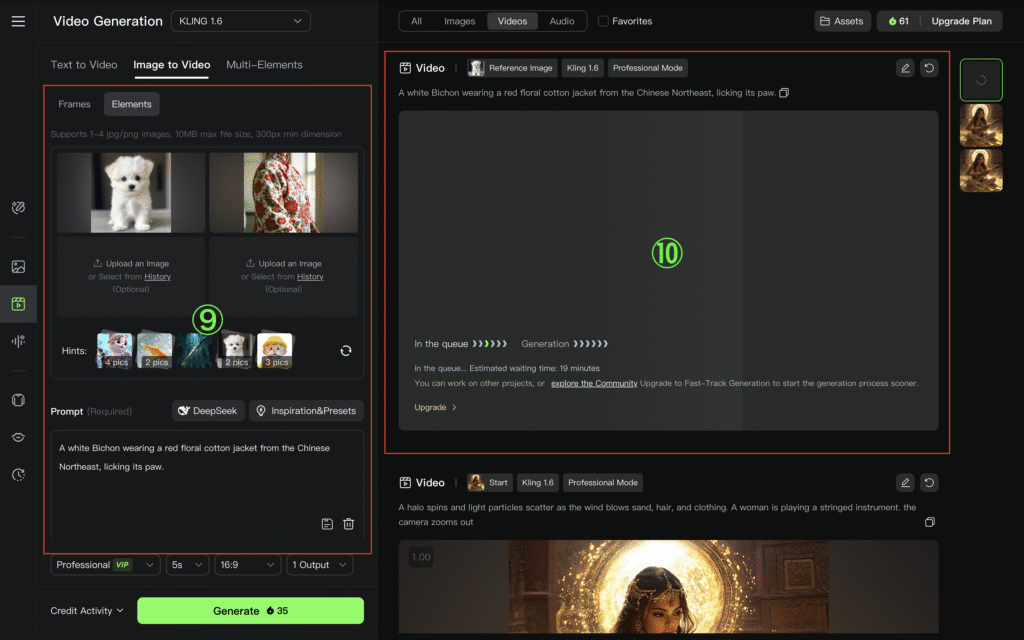This screenshot has height=640, width=1024.
Task: Choose the white dog 2 pics hint
Action: point(235,351)
